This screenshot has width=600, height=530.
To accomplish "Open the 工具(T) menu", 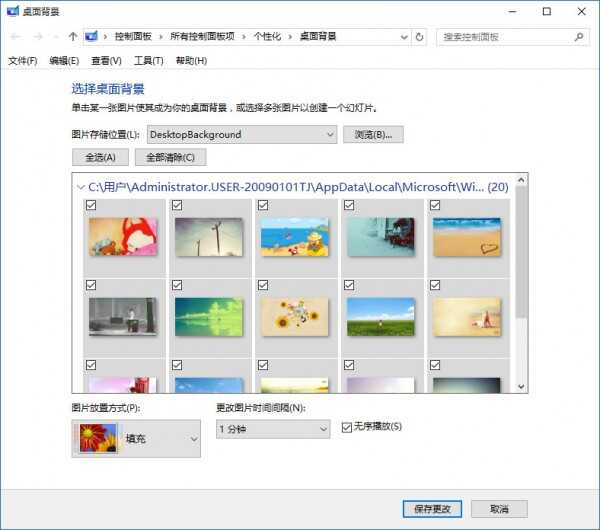I will click(148, 61).
